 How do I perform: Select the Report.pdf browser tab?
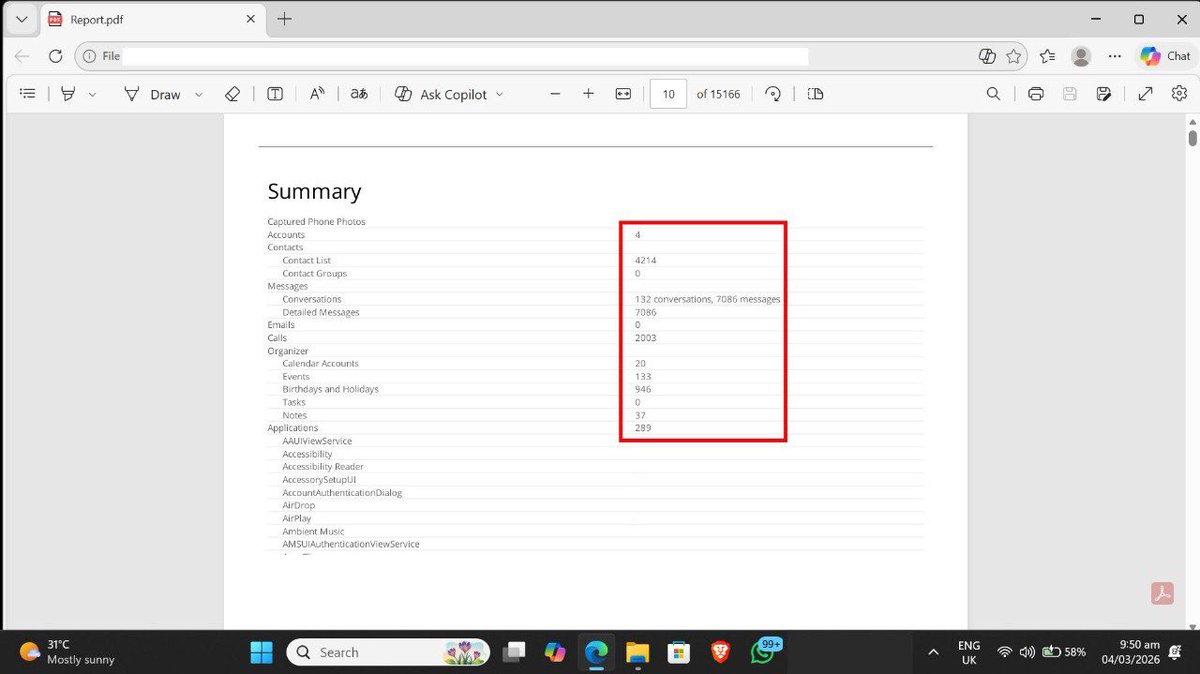coord(154,19)
